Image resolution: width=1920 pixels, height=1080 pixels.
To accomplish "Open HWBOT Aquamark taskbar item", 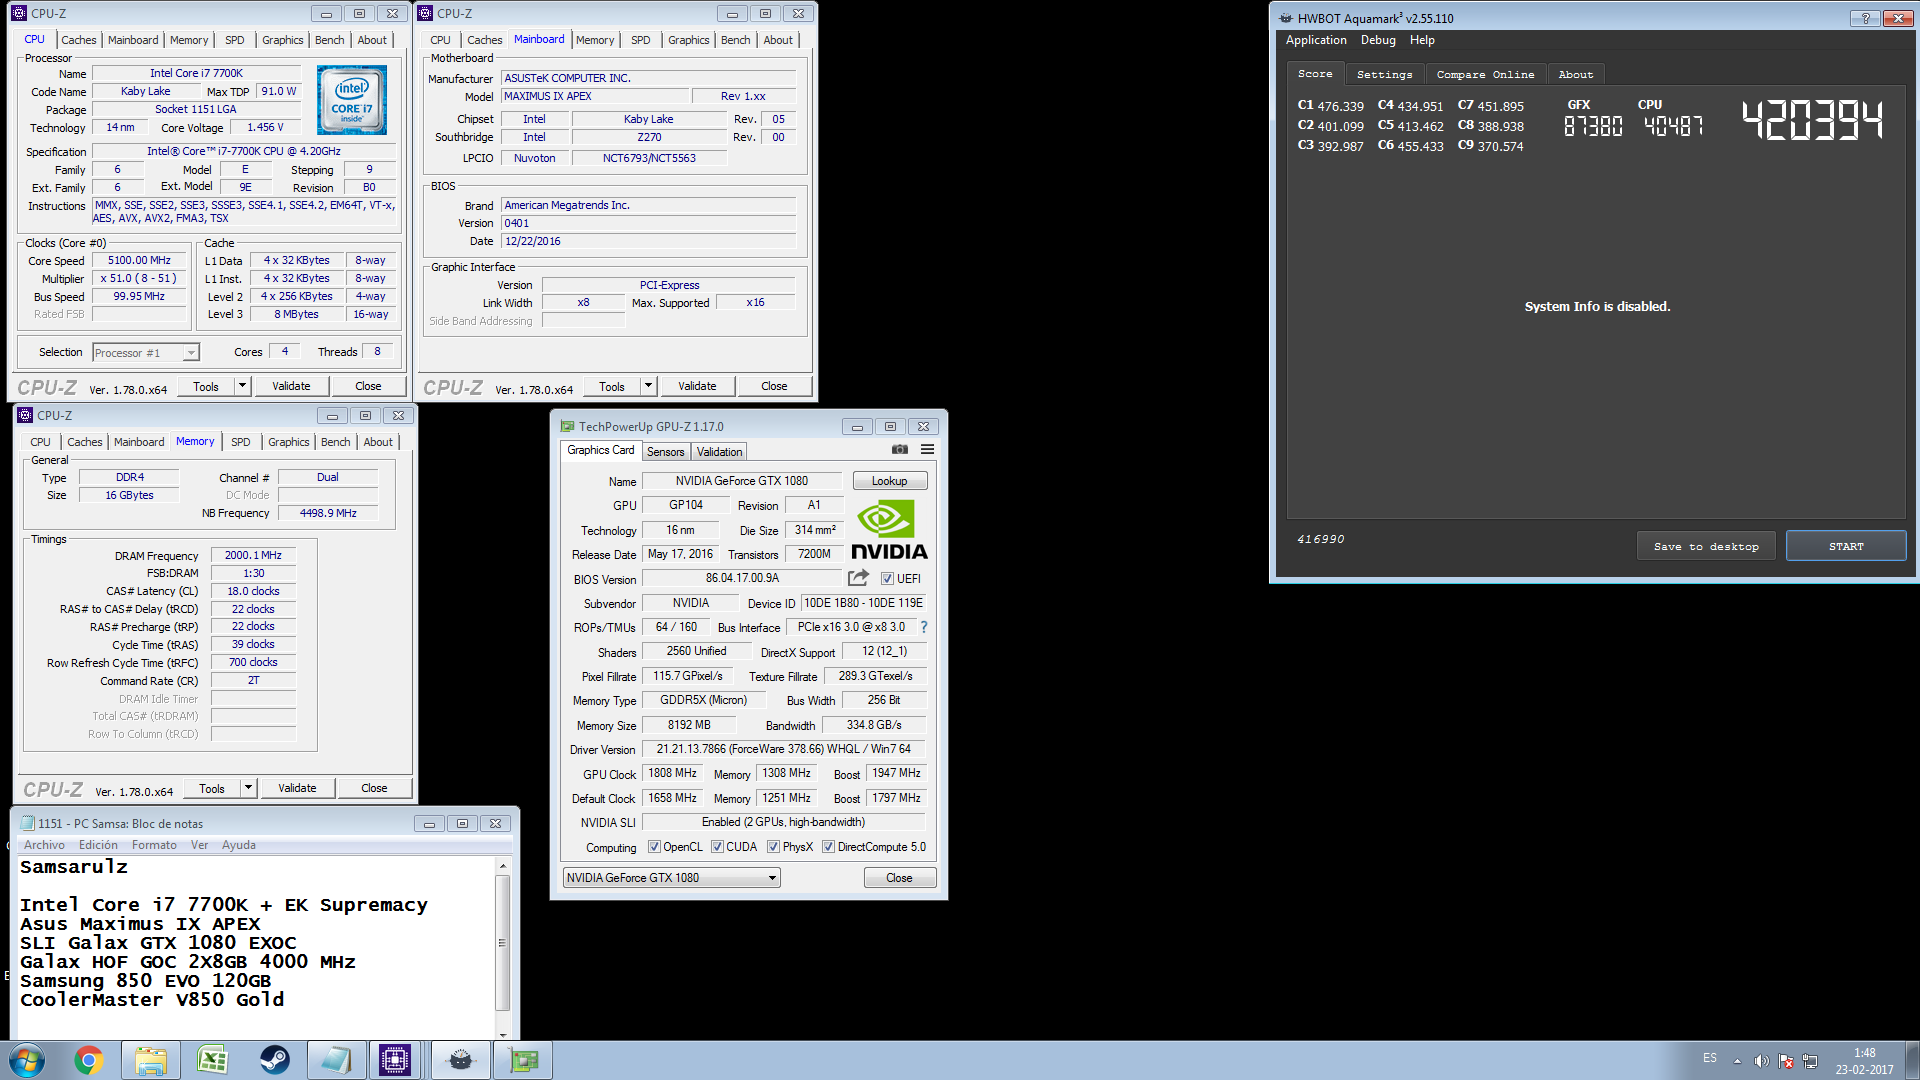I will 460,1060.
